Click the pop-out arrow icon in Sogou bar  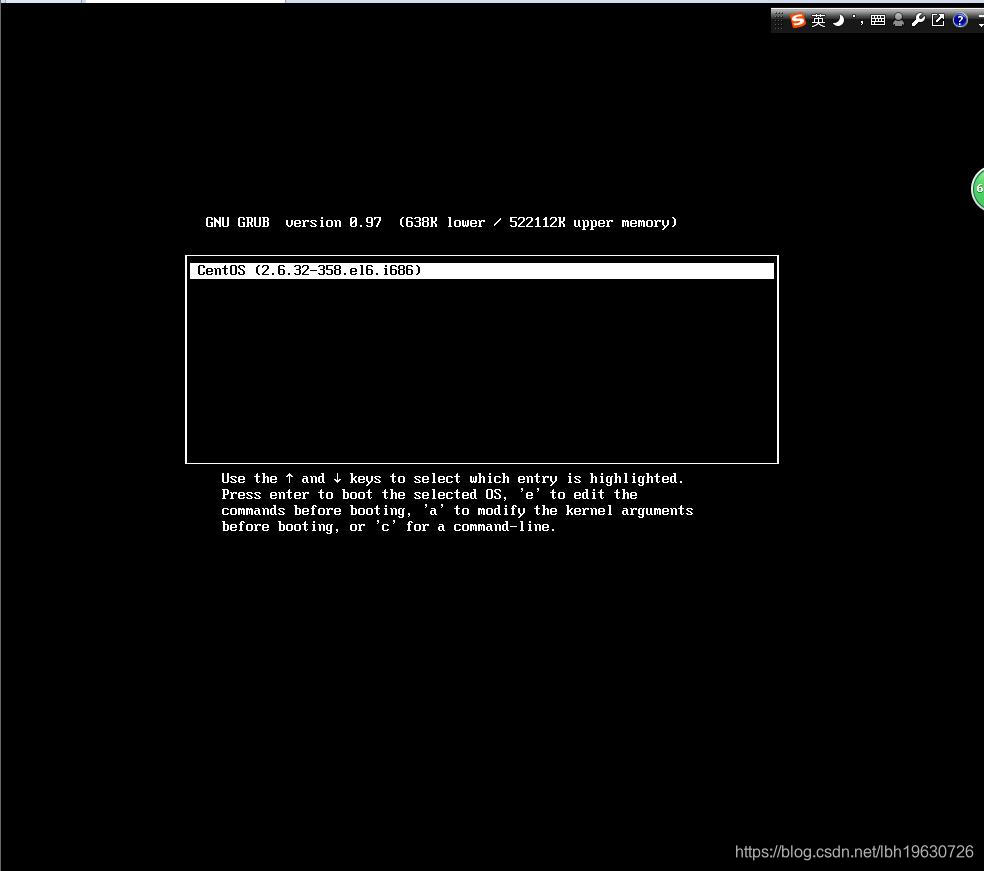click(938, 20)
